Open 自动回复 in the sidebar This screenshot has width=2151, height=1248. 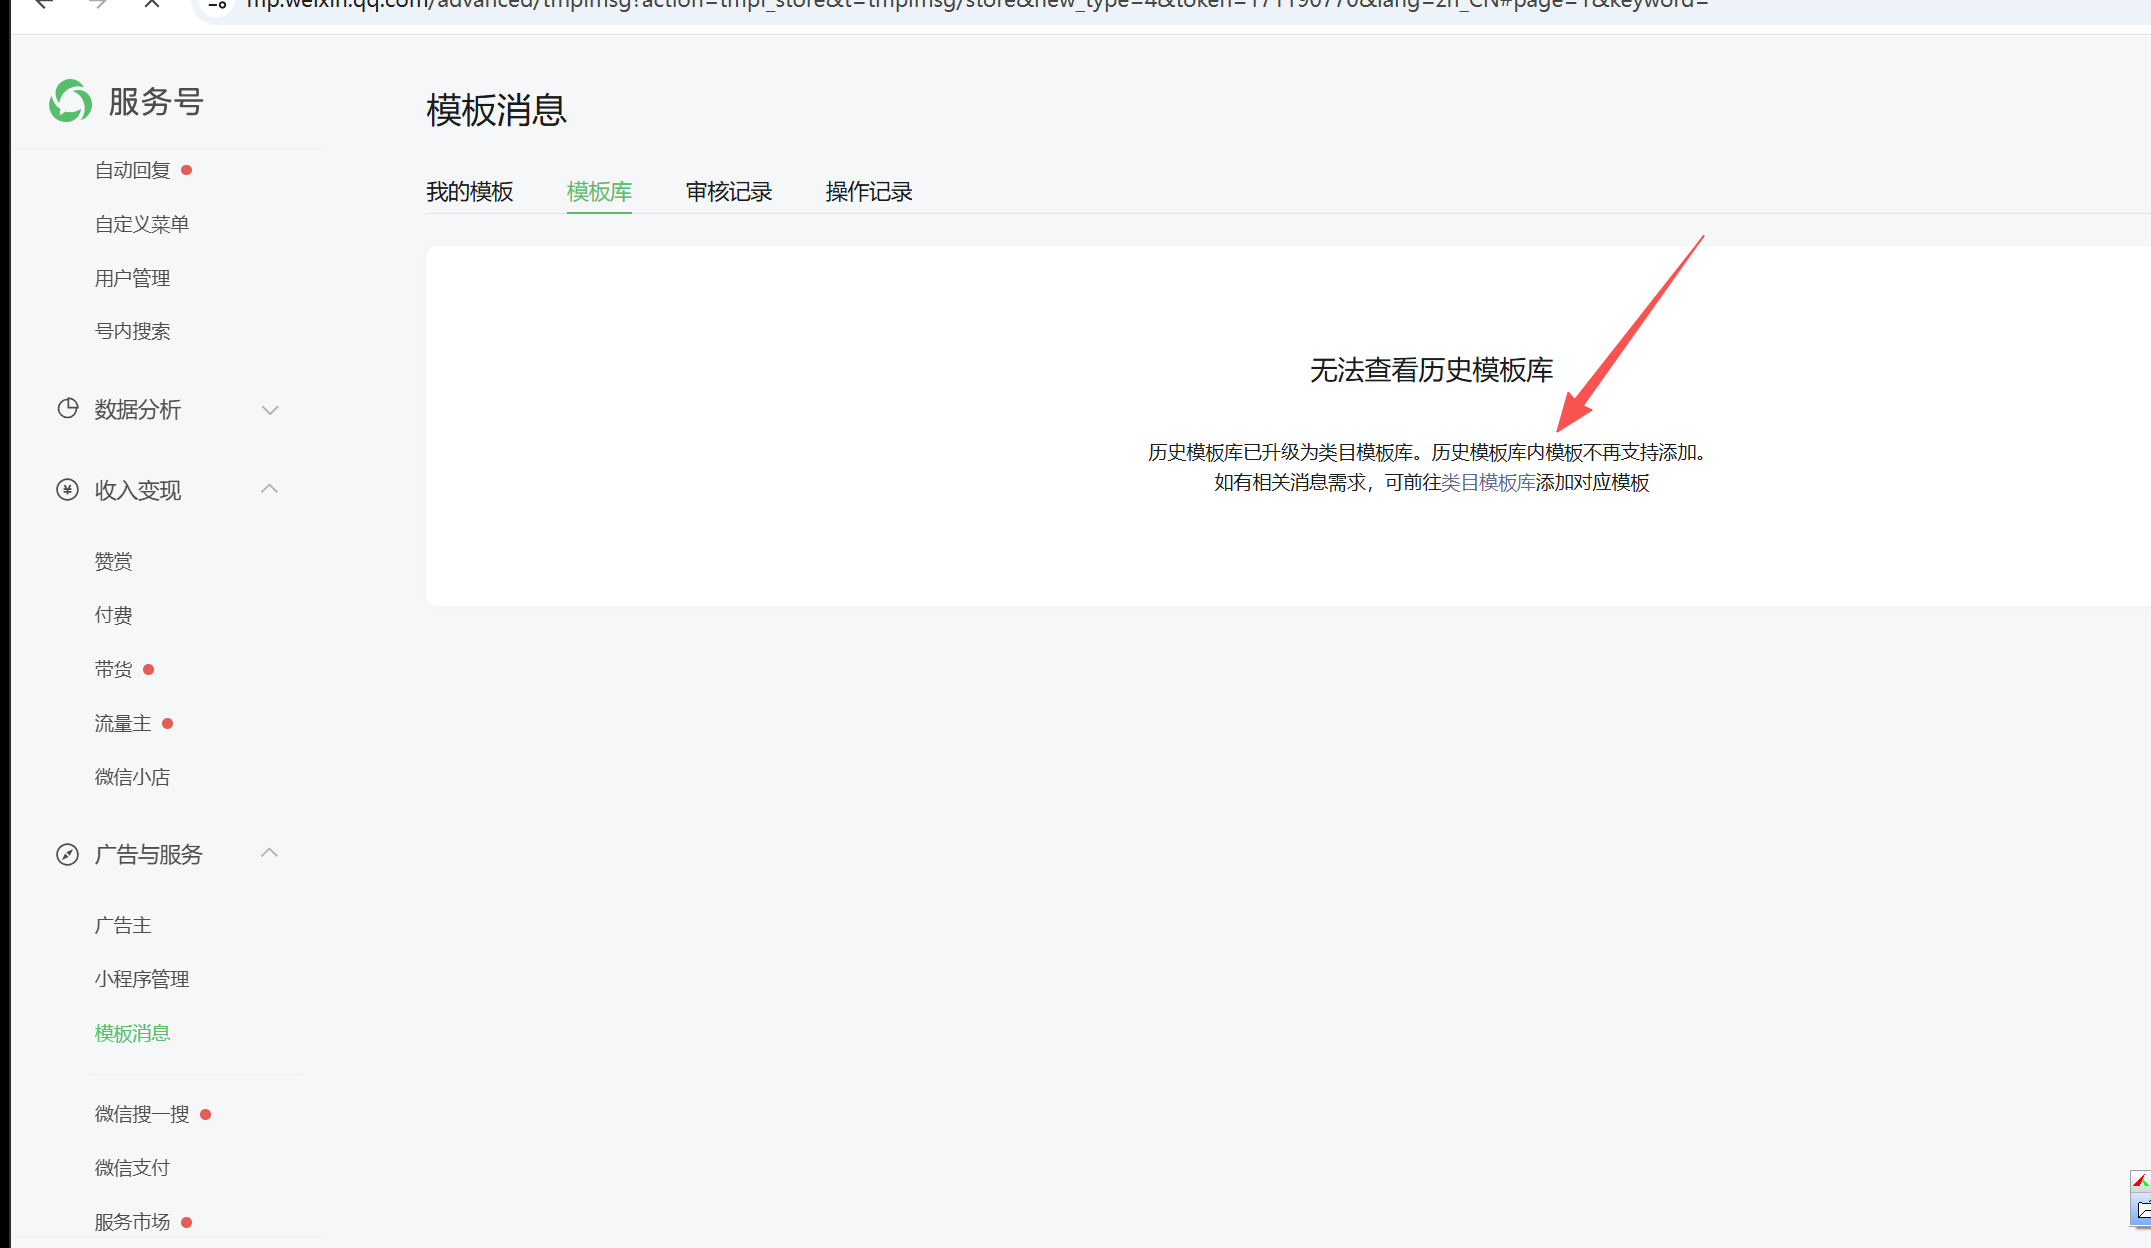point(132,171)
